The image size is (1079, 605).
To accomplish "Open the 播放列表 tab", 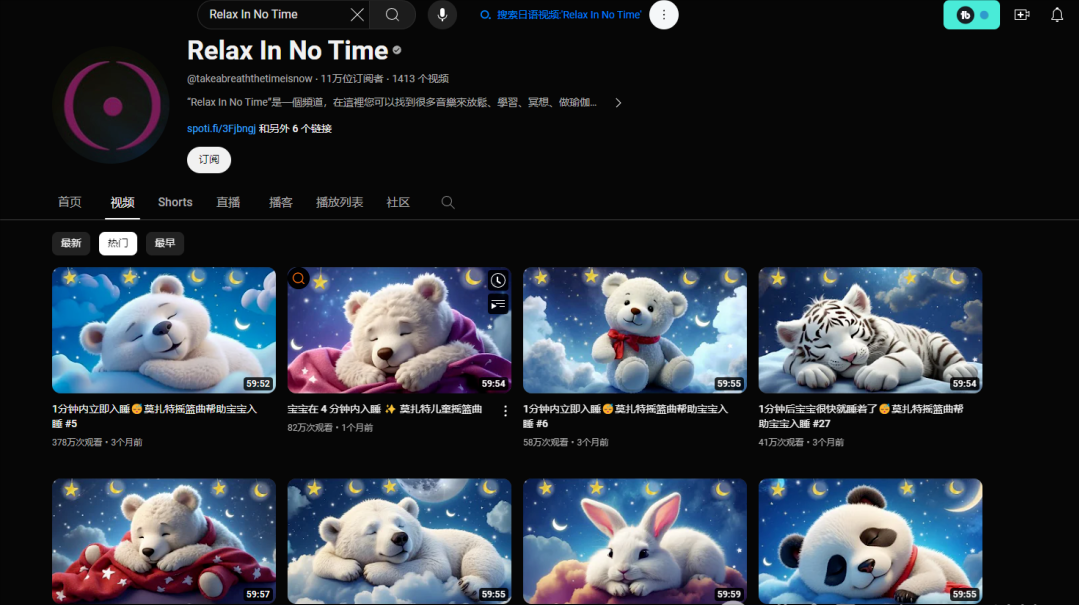I will [339, 202].
